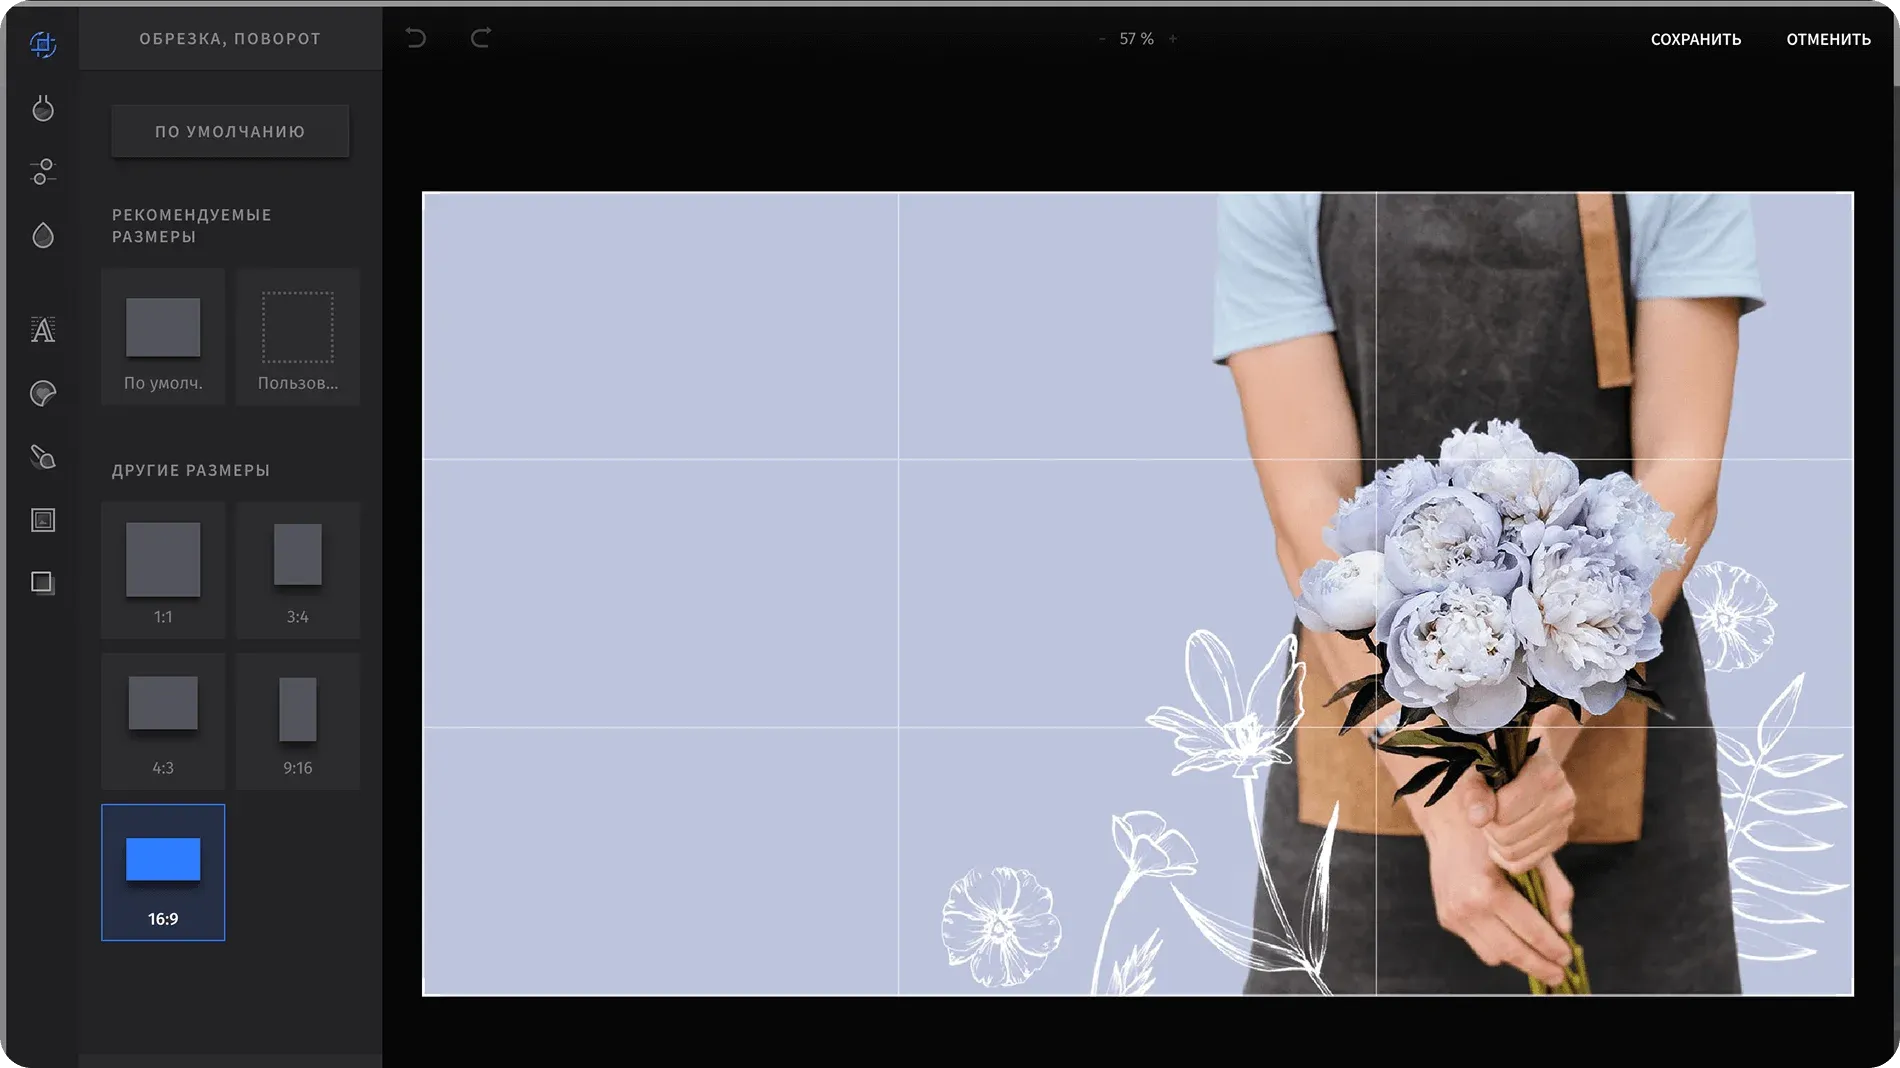
Task: Click minus to zoom out
Action: tap(1102, 39)
